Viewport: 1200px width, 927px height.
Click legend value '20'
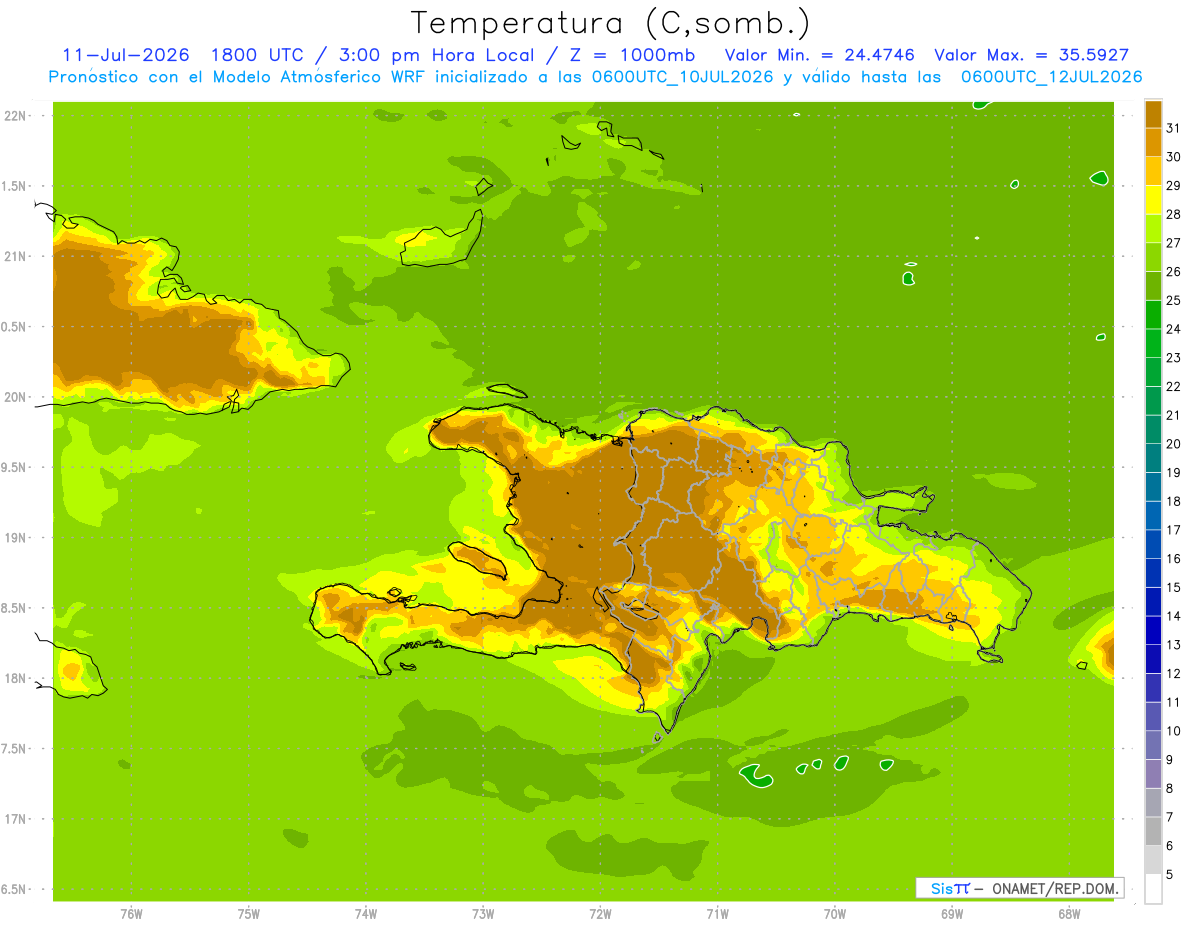1173,444
